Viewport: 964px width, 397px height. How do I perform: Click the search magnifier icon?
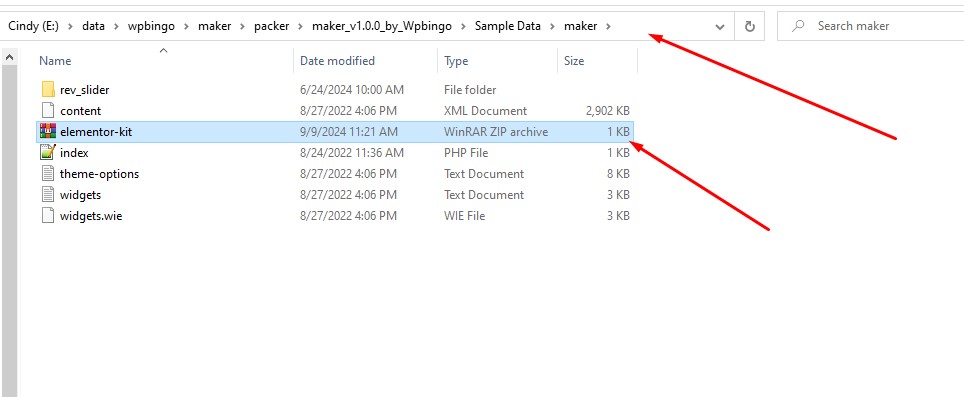pyautogui.click(x=798, y=26)
